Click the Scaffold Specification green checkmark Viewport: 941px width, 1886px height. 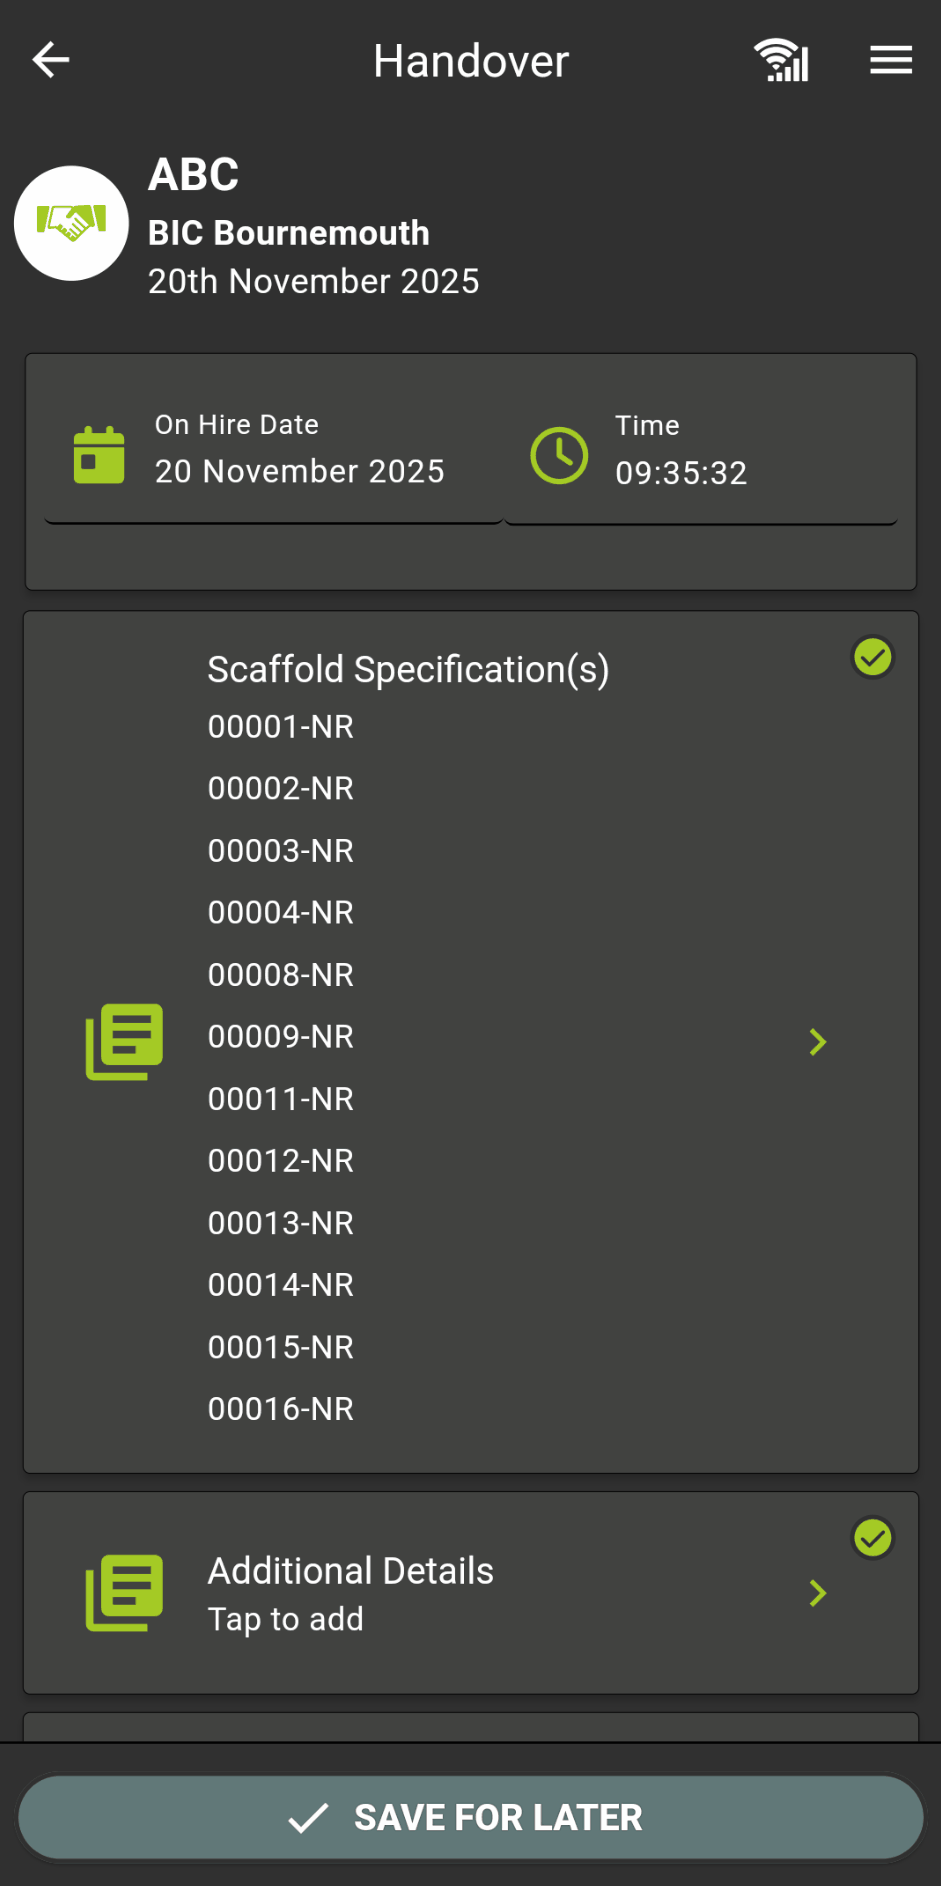872,658
